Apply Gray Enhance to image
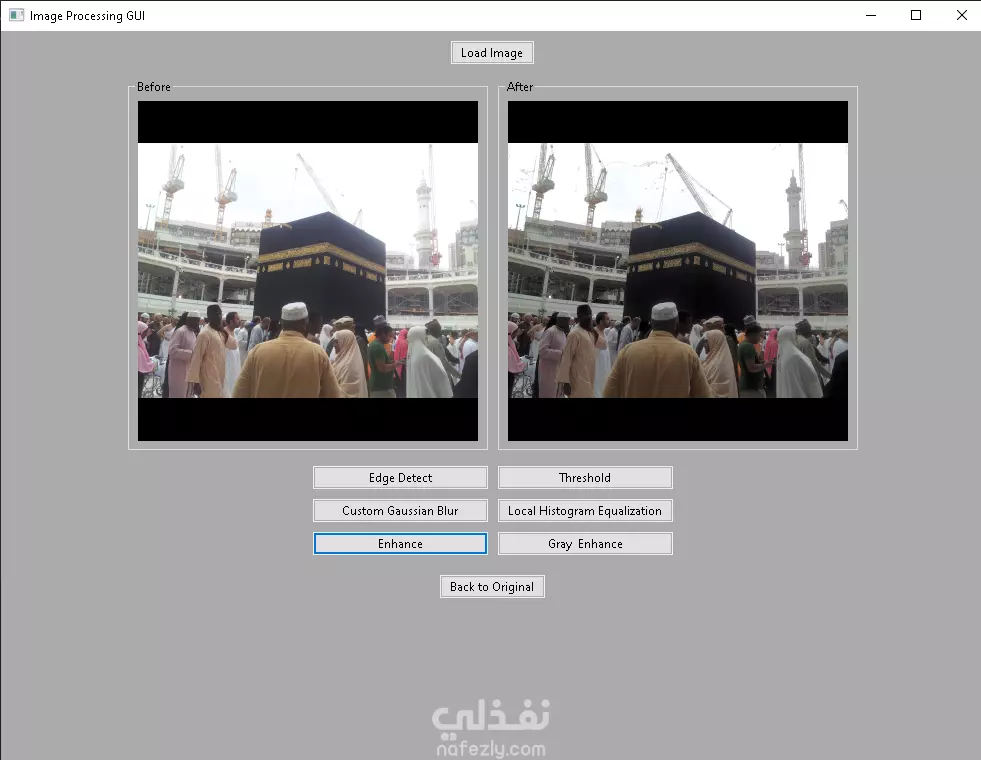981x760 pixels. pos(585,544)
